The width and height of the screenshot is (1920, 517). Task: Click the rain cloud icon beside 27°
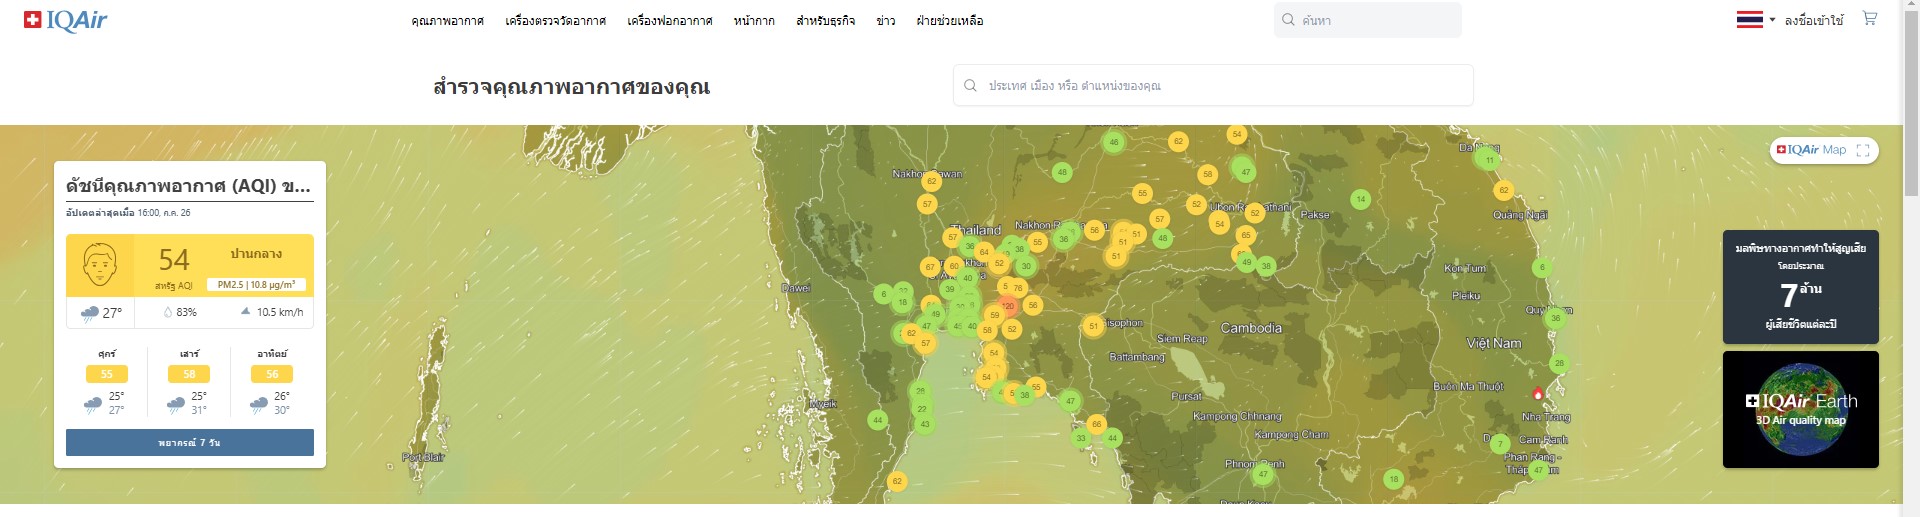[89, 313]
